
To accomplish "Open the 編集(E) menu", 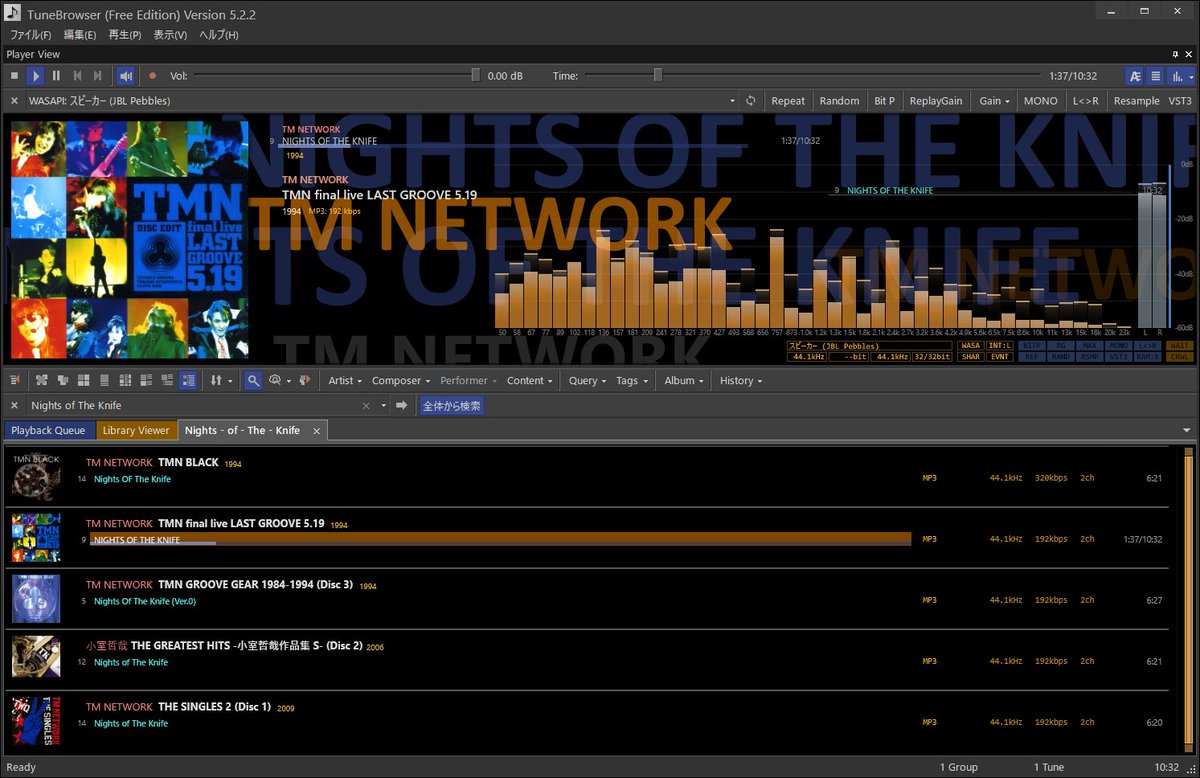I will click(x=80, y=35).
